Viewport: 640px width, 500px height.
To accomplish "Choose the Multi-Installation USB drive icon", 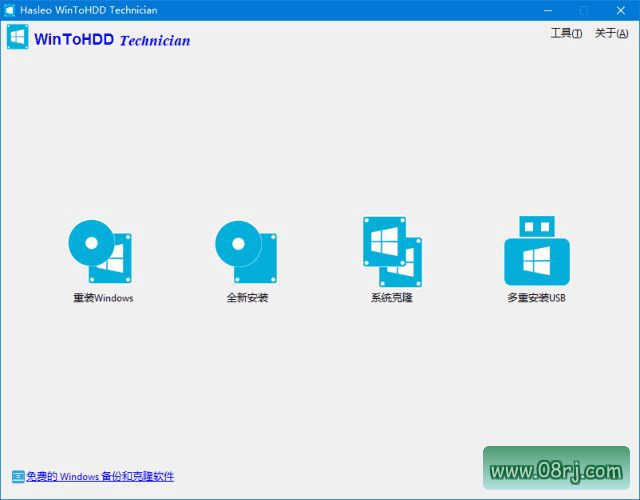I will (x=536, y=251).
